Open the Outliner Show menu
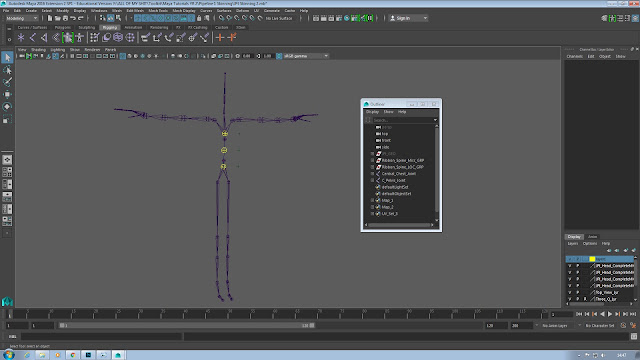This screenshot has height=360, width=640. [x=388, y=112]
